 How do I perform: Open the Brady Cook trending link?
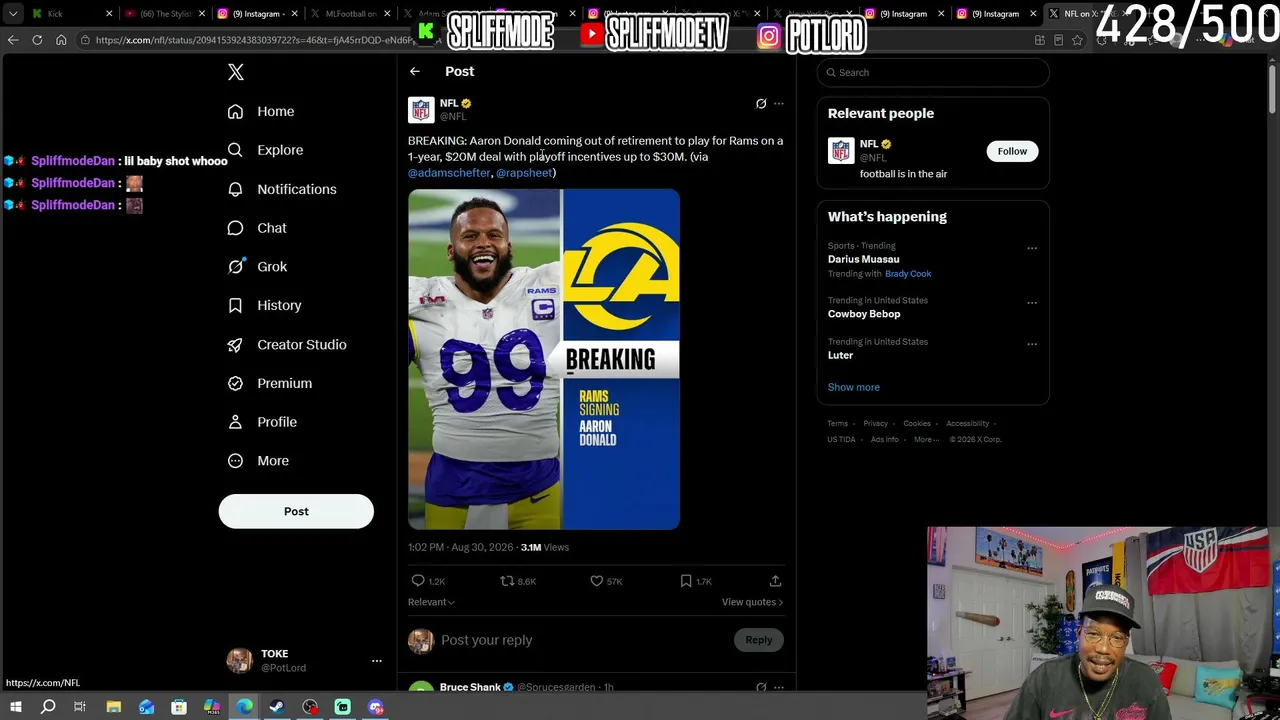908,274
